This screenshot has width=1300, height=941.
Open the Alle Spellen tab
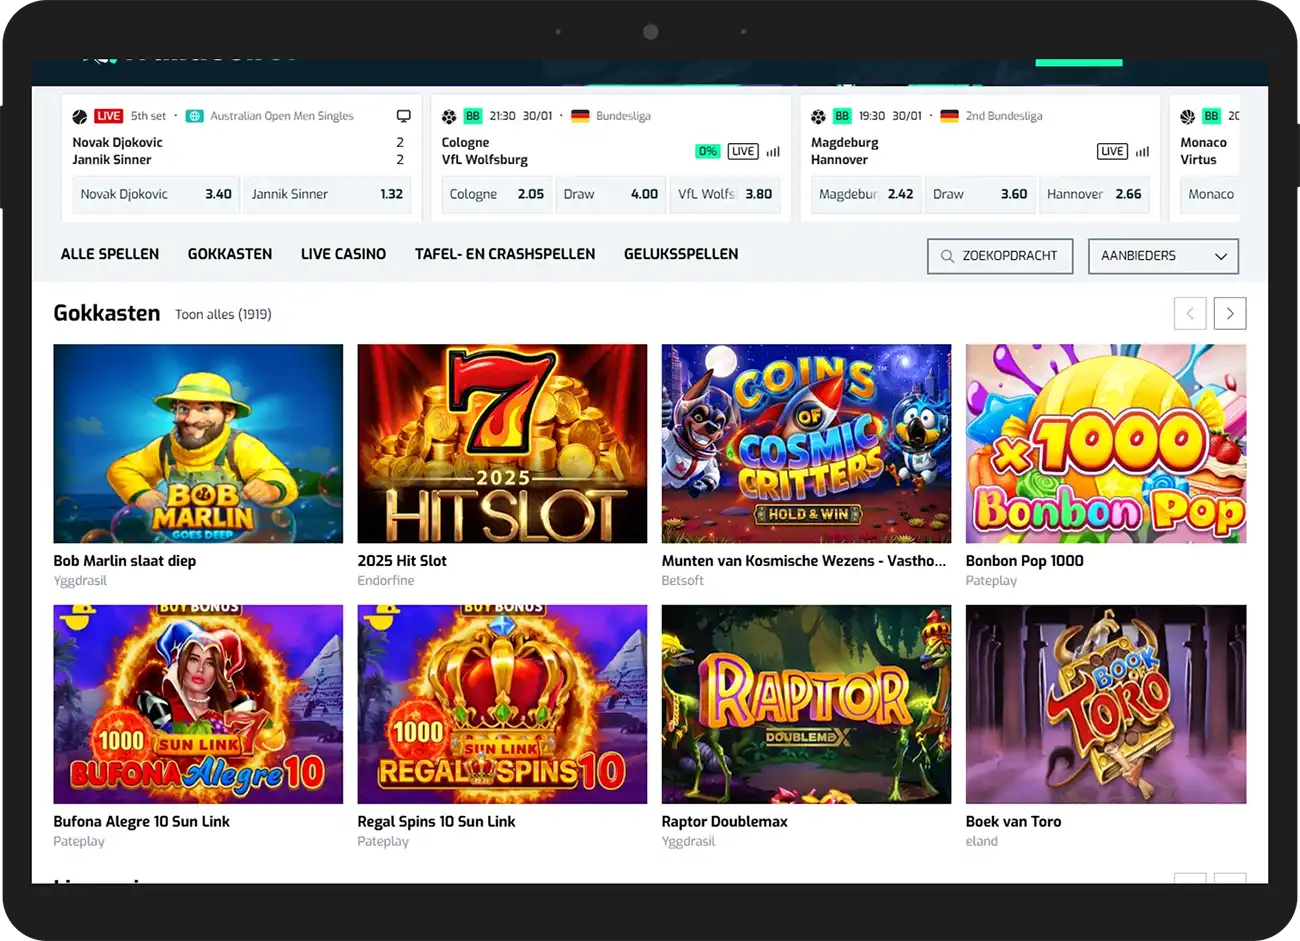(110, 254)
